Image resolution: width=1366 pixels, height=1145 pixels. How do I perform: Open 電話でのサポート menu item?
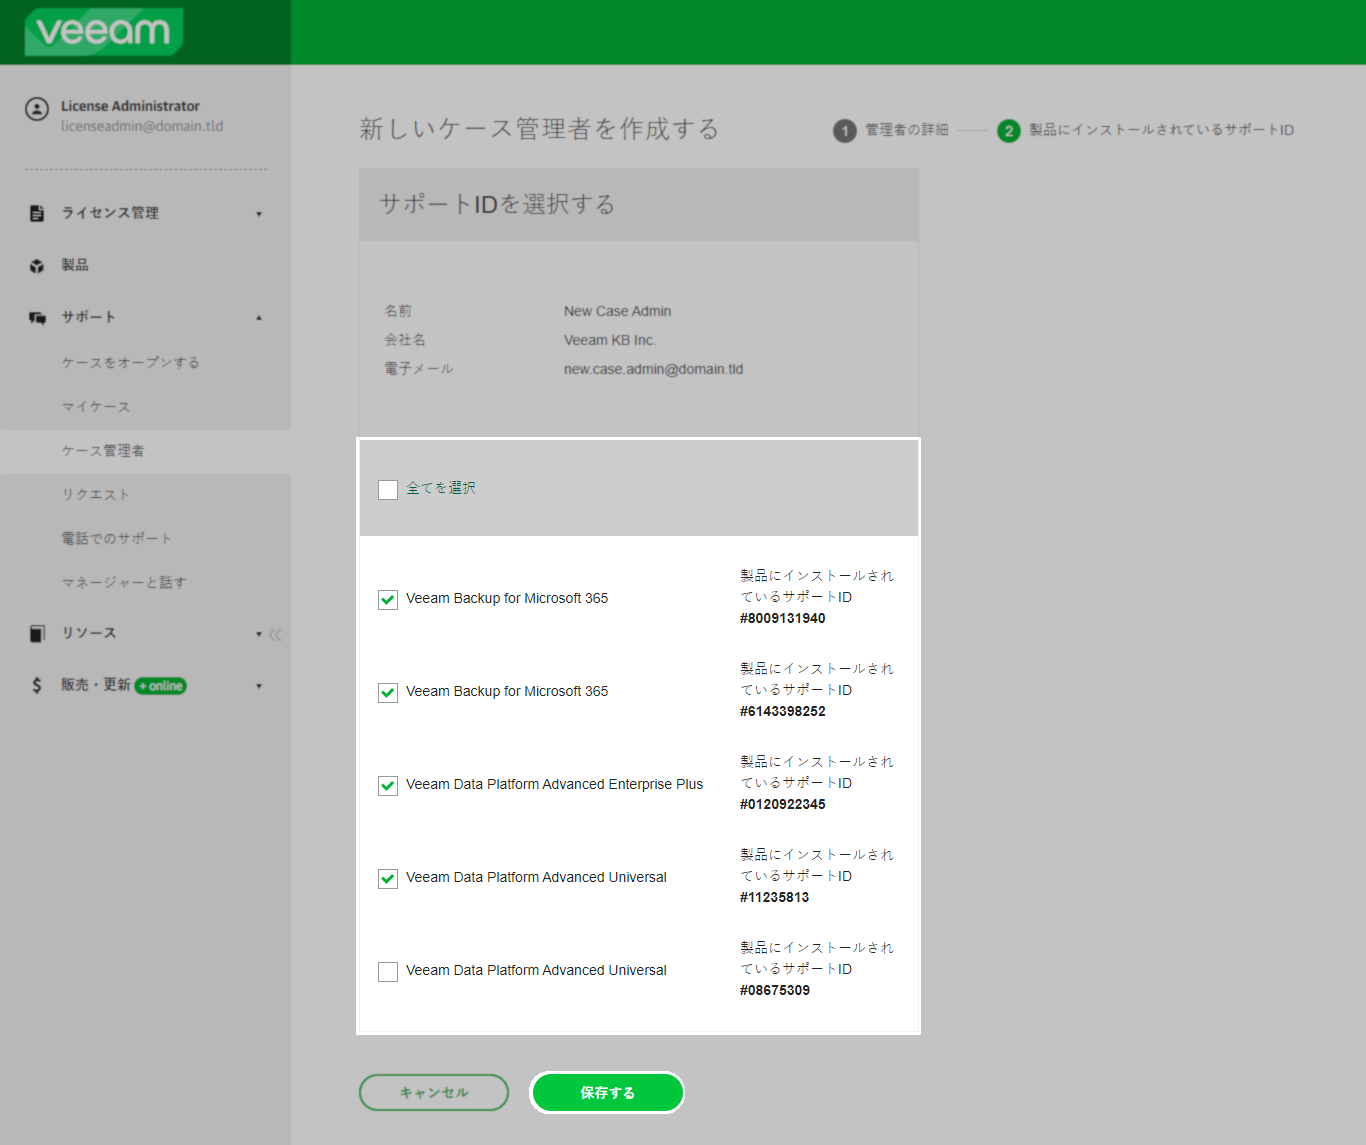pyautogui.click(x=117, y=538)
